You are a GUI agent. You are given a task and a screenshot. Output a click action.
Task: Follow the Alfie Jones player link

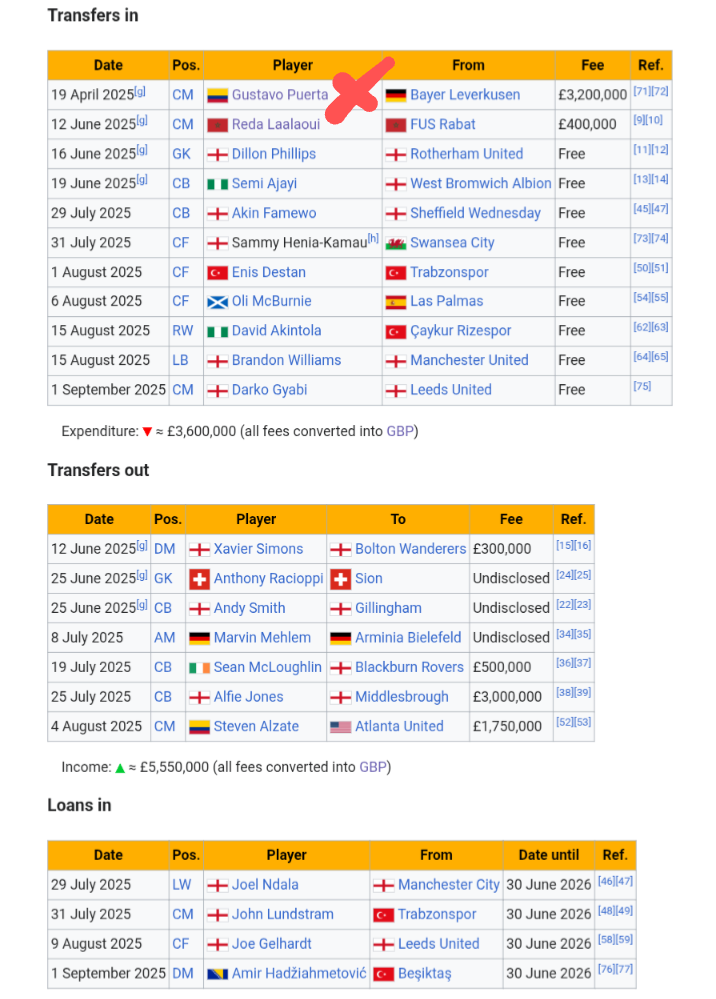(248, 697)
